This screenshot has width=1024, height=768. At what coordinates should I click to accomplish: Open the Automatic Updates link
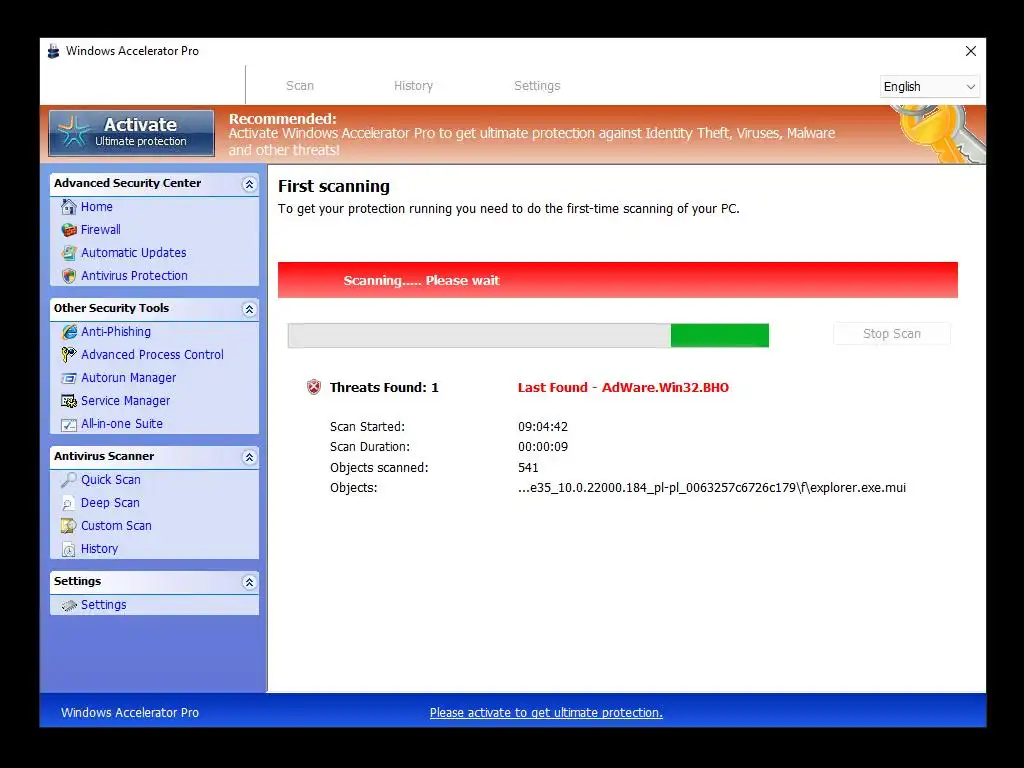pyautogui.click(x=133, y=252)
